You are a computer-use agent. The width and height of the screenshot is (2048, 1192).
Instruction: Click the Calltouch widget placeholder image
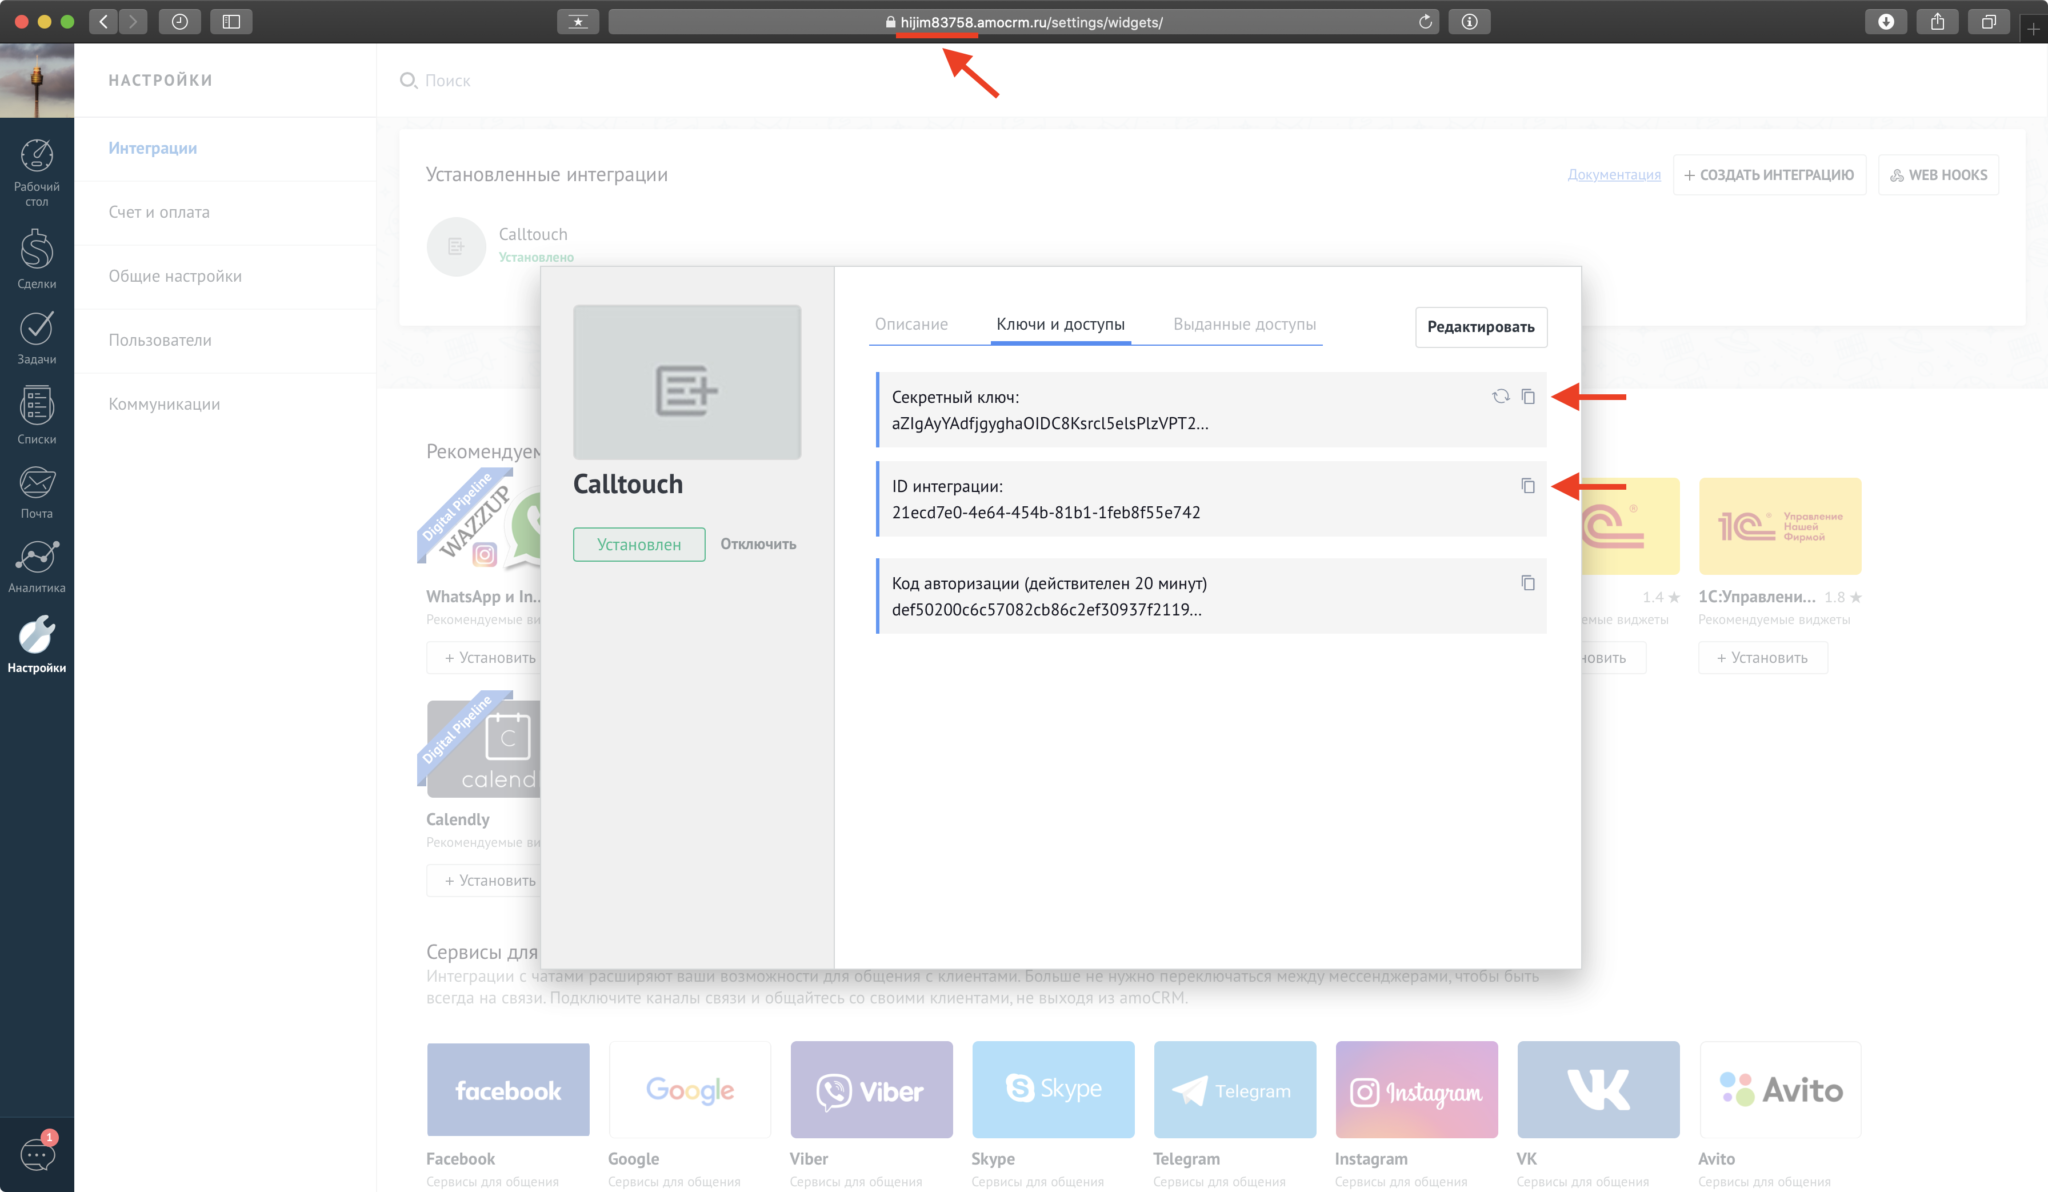coord(687,382)
